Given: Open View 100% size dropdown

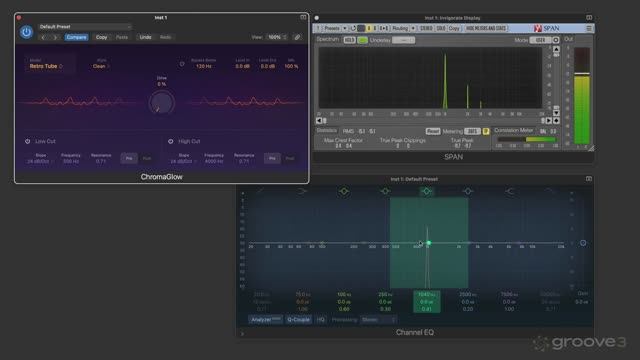Looking at the screenshot, I should 277,37.
